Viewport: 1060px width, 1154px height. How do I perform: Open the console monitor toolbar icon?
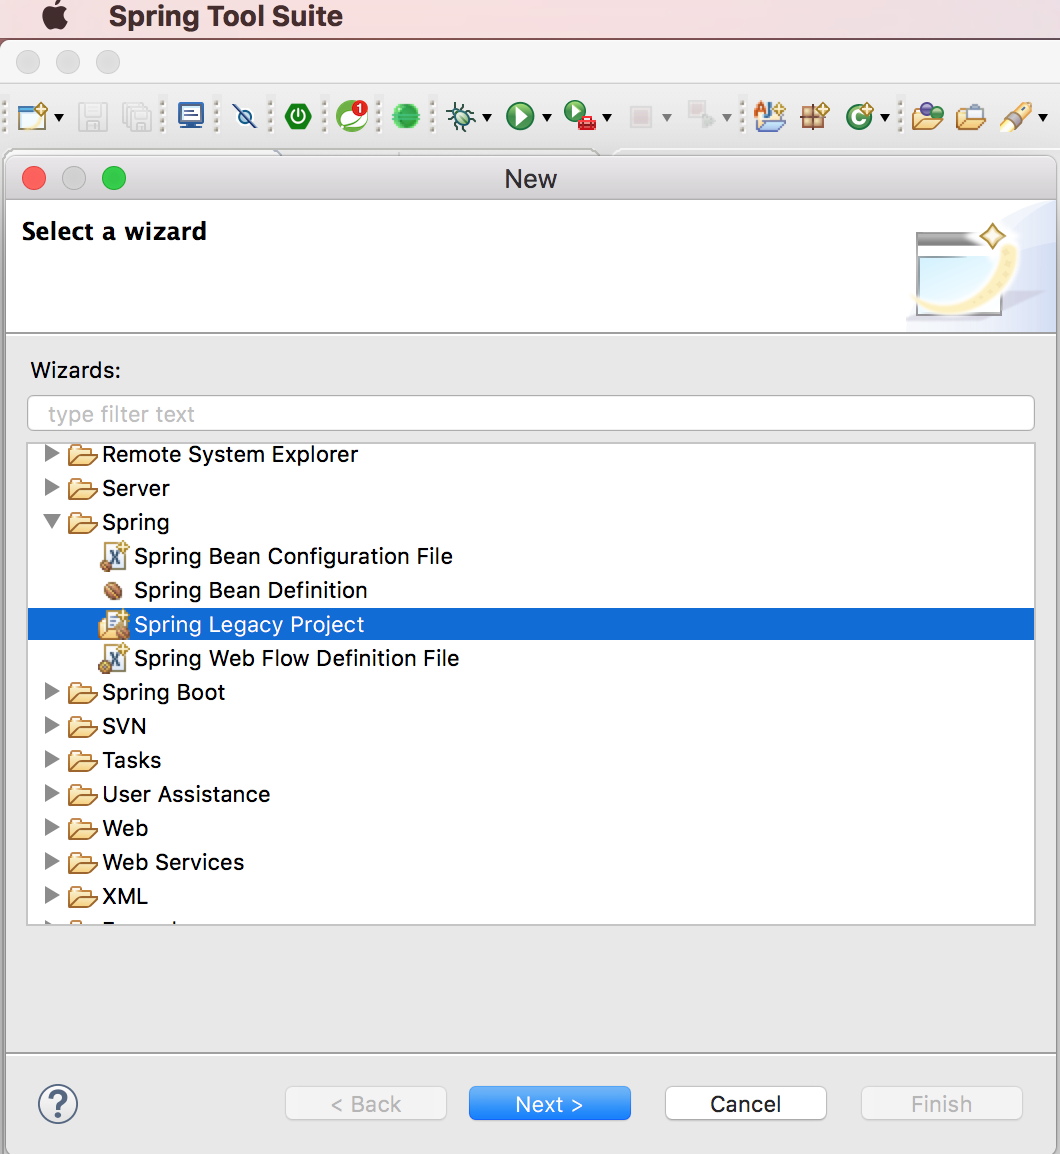191,116
